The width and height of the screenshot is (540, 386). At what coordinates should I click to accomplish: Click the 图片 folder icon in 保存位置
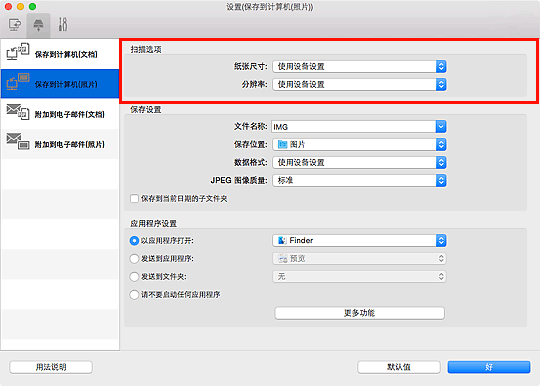click(282, 145)
